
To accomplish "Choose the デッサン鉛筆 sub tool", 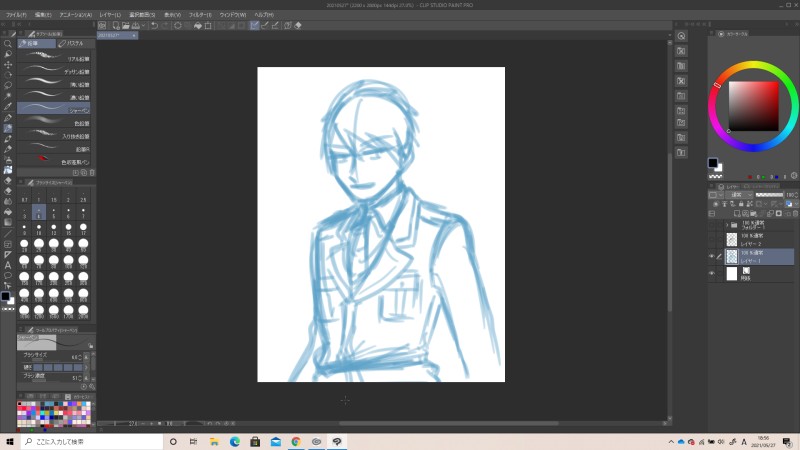I will (54, 70).
